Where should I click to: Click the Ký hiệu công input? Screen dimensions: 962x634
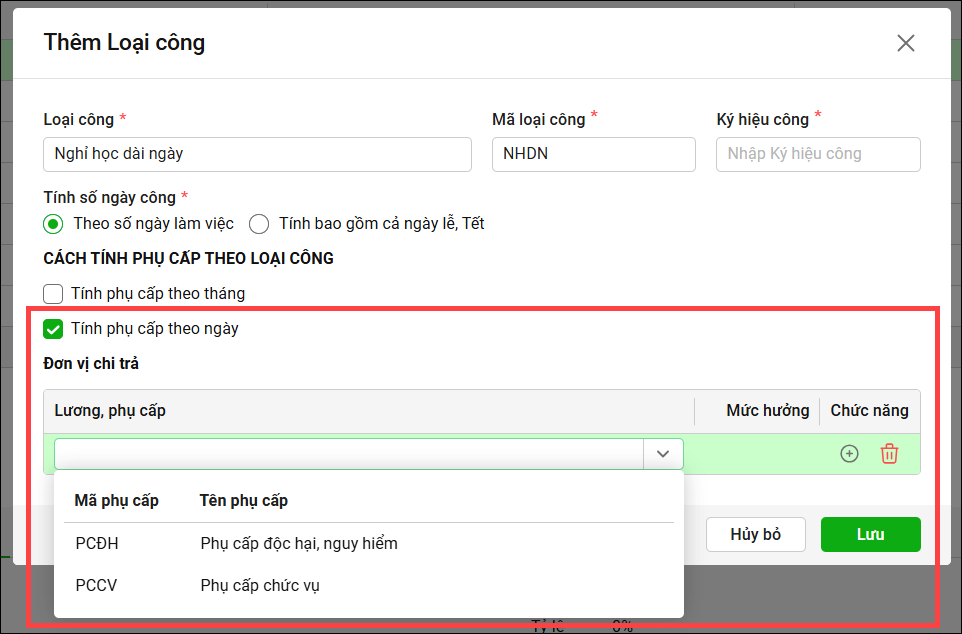tap(818, 154)
